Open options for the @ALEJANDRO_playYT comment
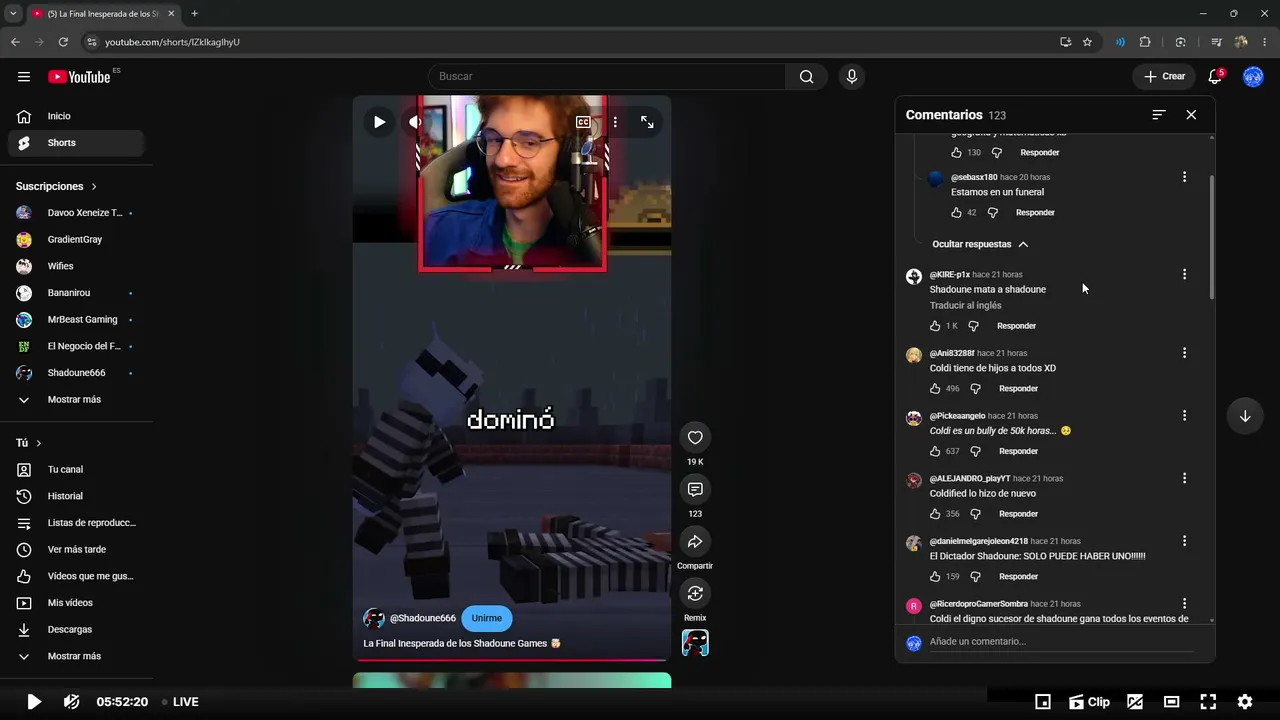 click(1184, 478)
